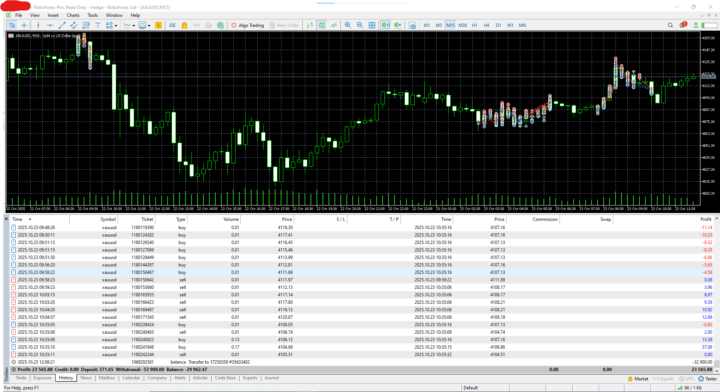Image resolution: width=720 pixels, height=392 pixels.
Task: Toggle Algo Trading on or off
Action: pos(248,25)
